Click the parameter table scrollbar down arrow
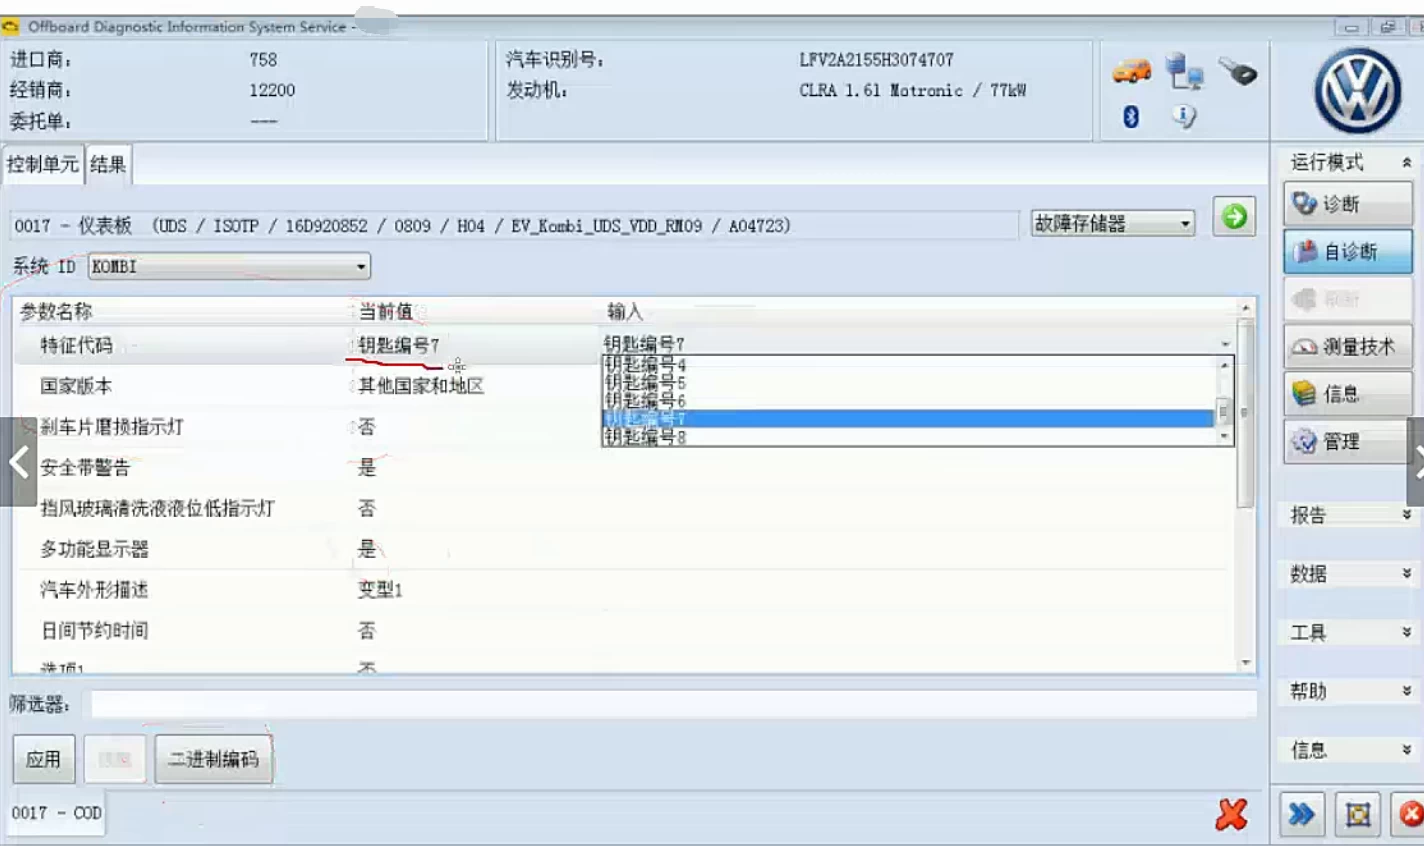Image resolution: width=1424 pixels, height=846 pixels. click(1246, 663)
